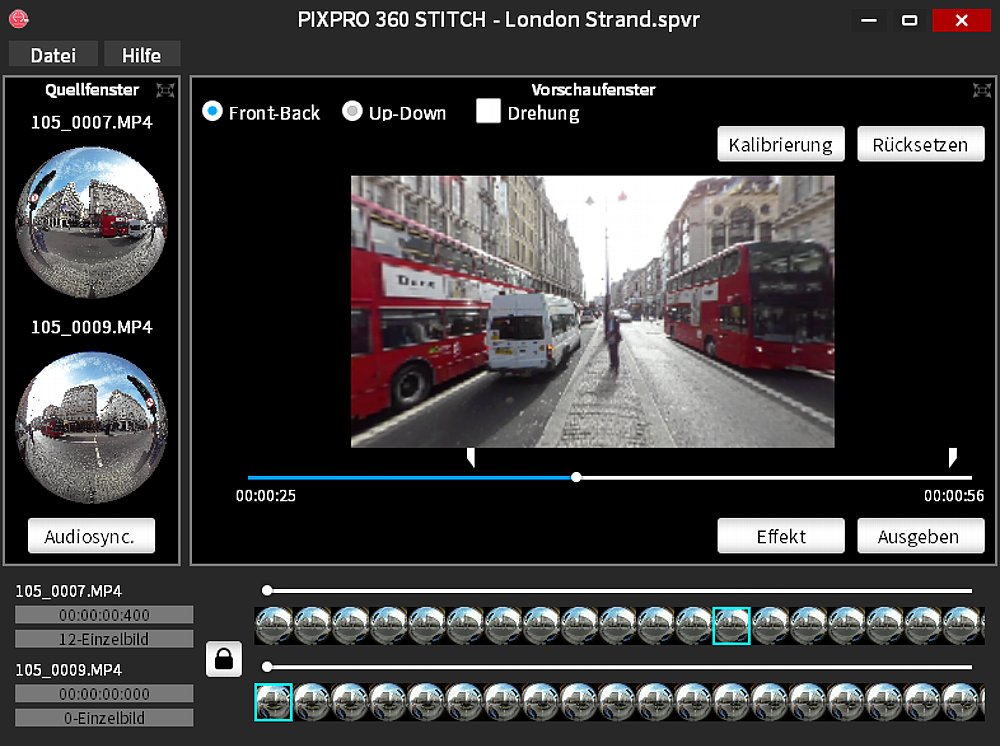Select the Front-Back radio option
Viewport: 1000px width, 746px height.
pos(212,112)
